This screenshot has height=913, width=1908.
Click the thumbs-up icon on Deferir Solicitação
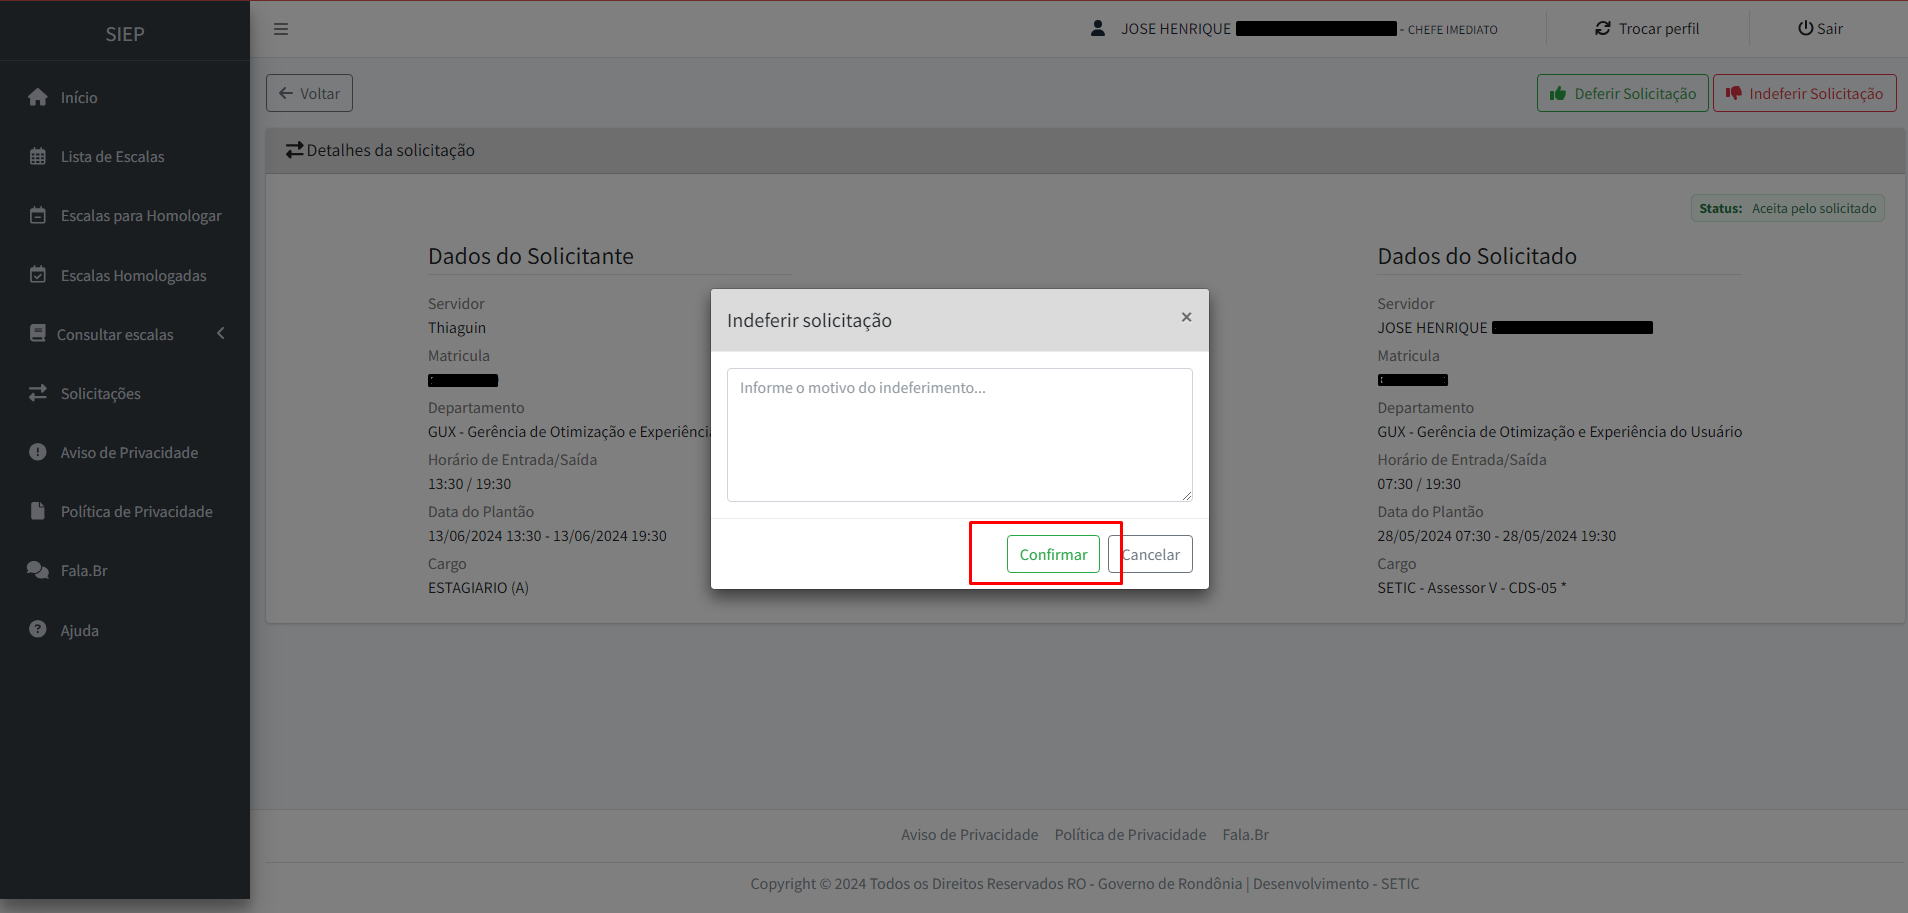tap(1558, 93)
